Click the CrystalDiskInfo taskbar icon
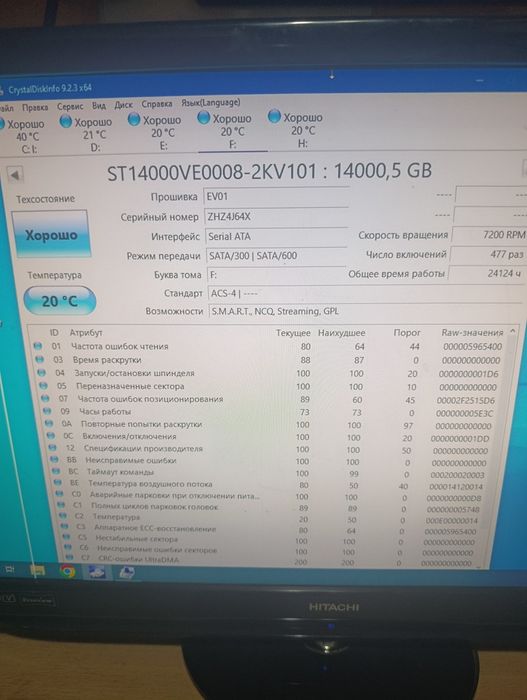The width and height of the screenshot is (527, 700). pos(96,572)
